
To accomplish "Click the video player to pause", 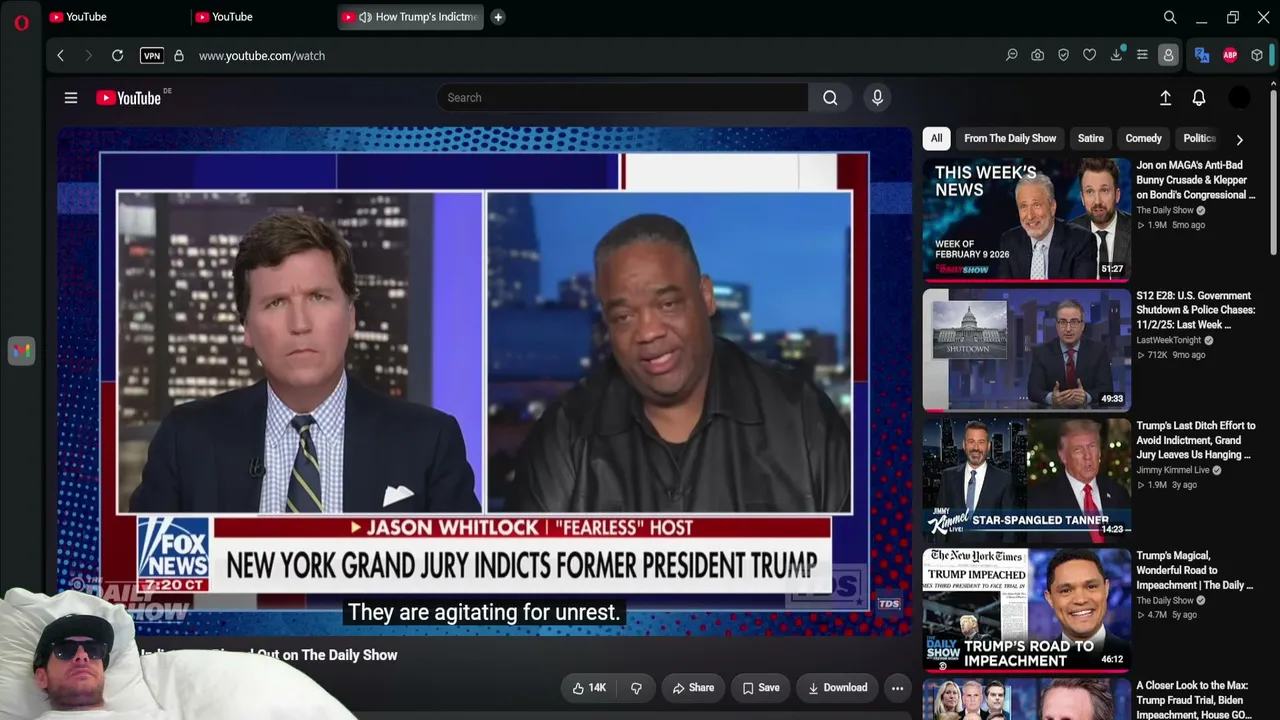I will pyautogui.click(x=484, y=380).
